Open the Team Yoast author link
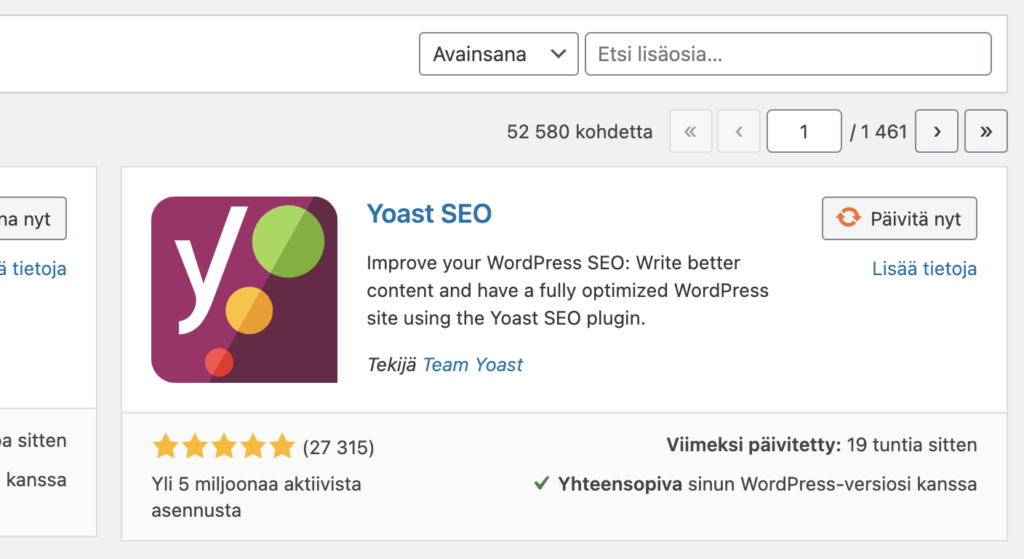Viewport: 1024px width, 559px height. click(x=473, y=364)
